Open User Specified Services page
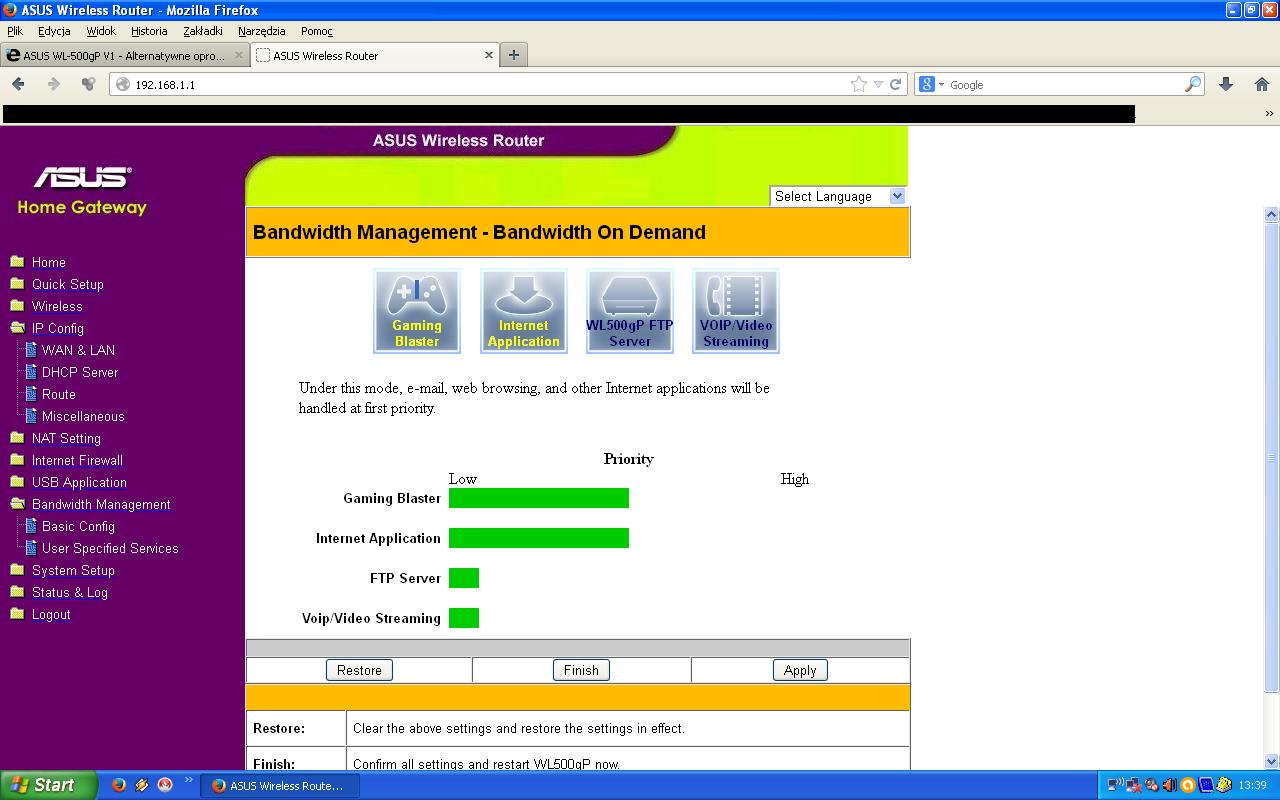The width and height of the screenshot is (1280, 800). click(x=110, y=548)
